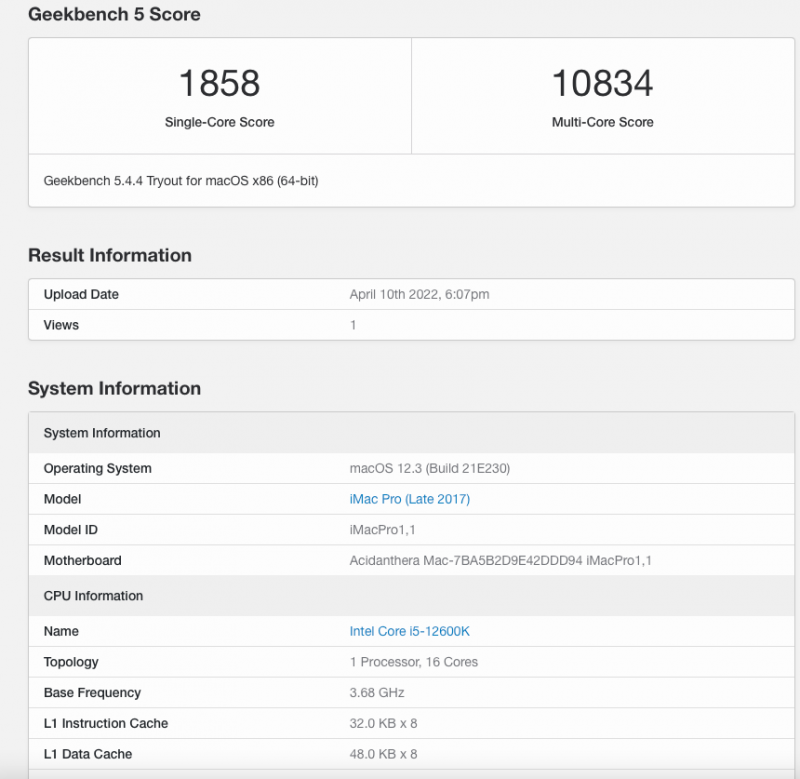Click the Model ID row label

click(70, 530)
